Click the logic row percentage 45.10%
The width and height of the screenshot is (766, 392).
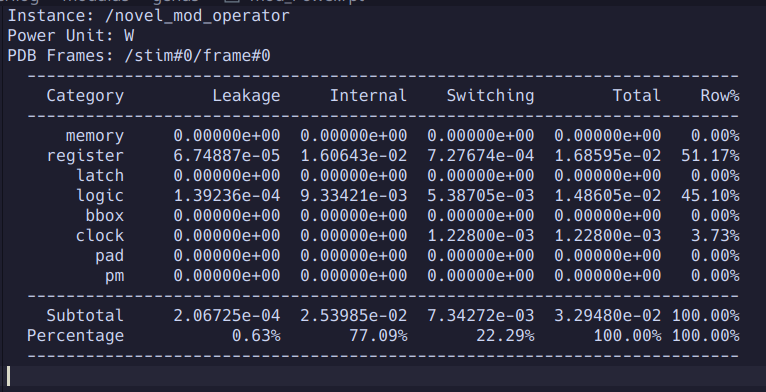710,196
